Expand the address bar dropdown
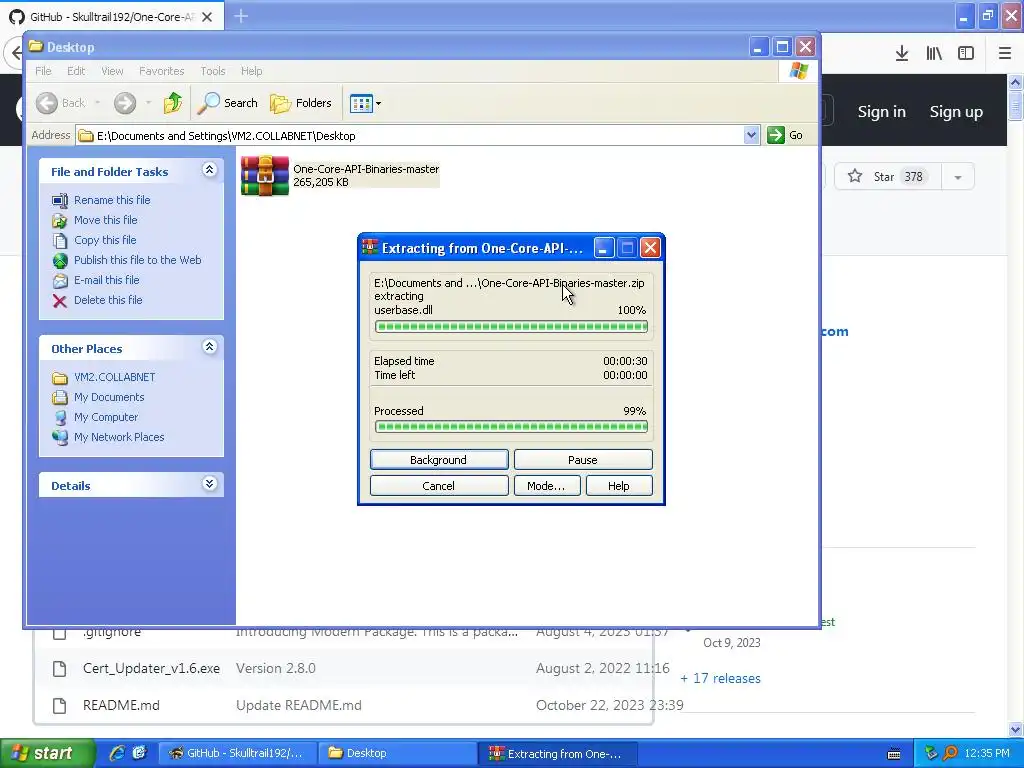Viewport: 1024px width, 768px height. pyautogui.click(x=751, y=135)
